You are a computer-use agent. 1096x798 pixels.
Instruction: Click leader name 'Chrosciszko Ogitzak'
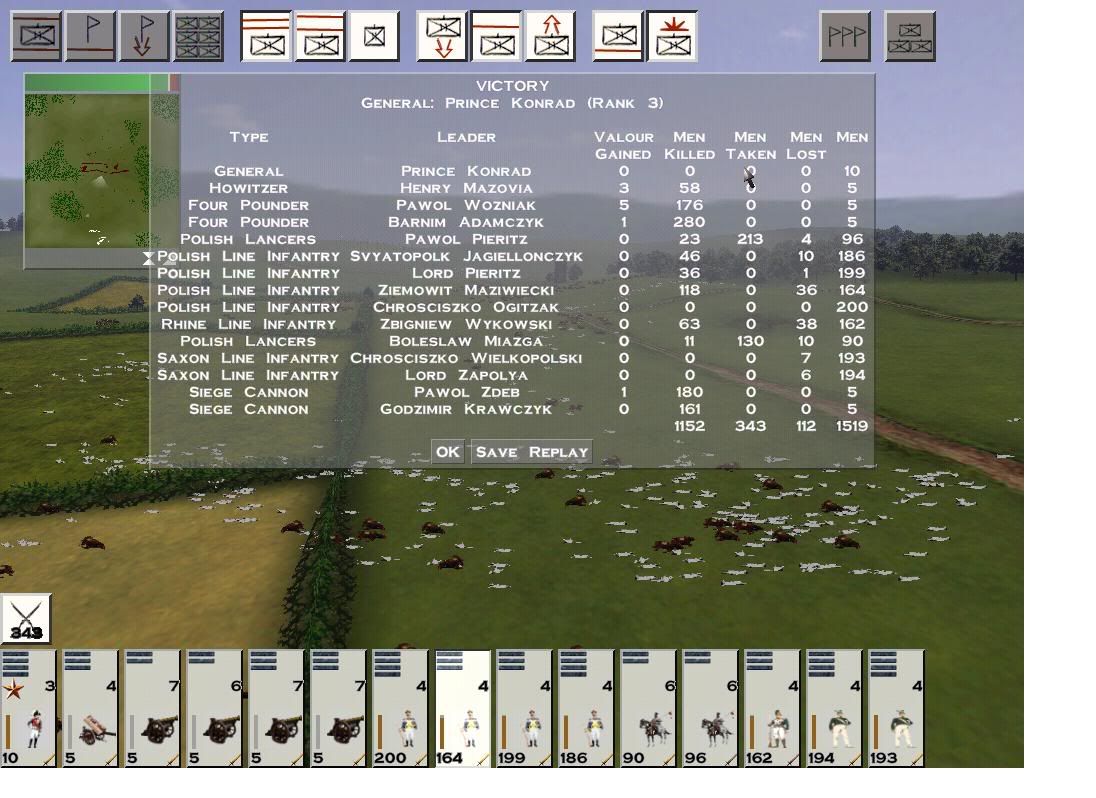pos(466,307)
